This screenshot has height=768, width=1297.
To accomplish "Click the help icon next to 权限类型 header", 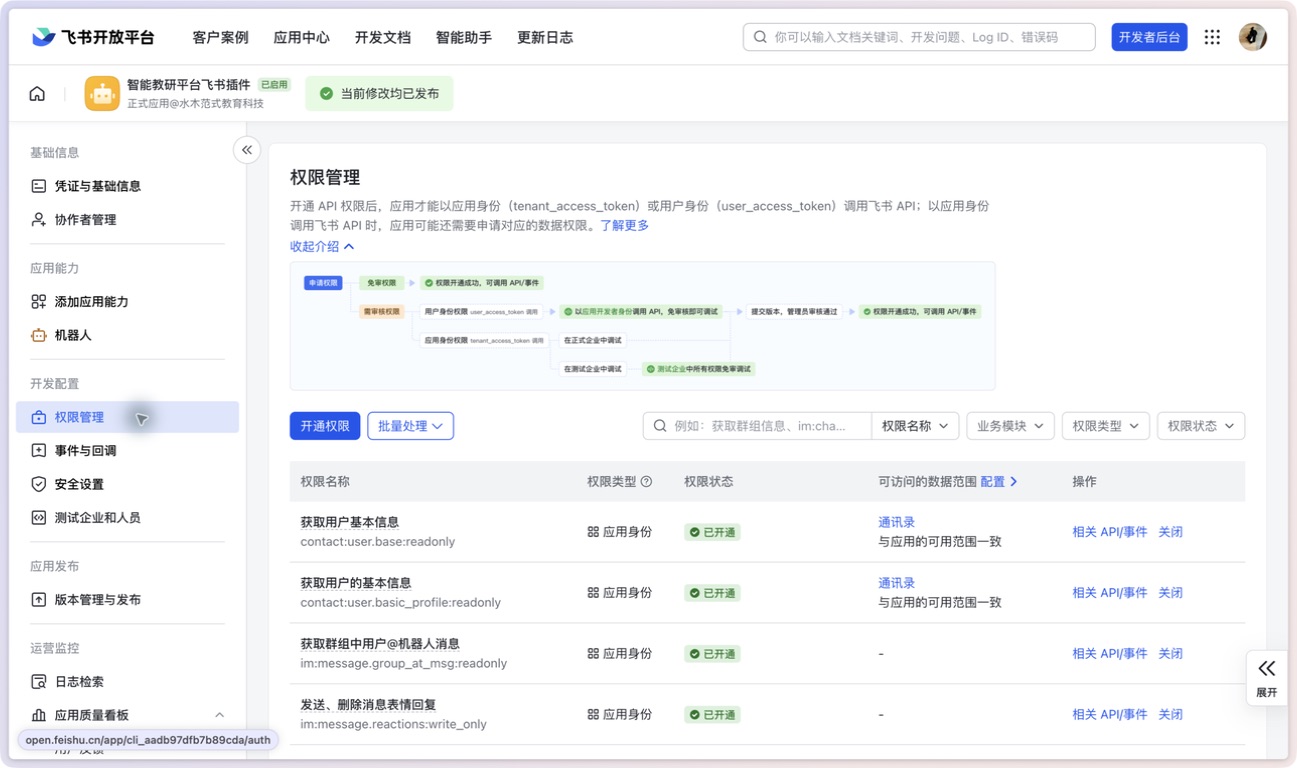I will pyautogui.click(x=646, y=482).
